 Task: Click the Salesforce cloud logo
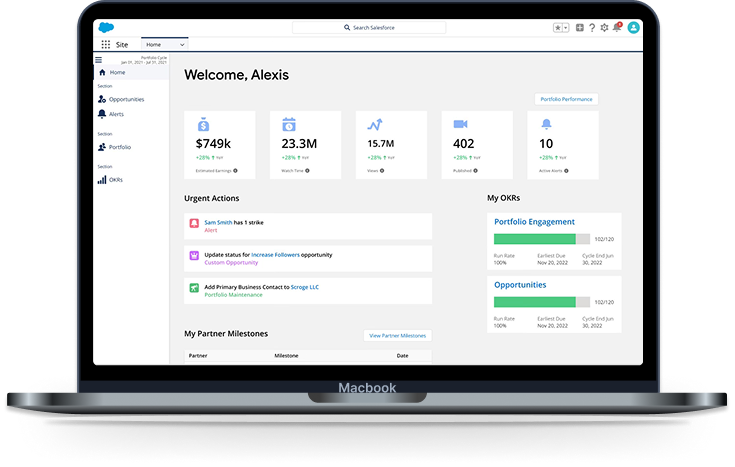pos(104,28)
